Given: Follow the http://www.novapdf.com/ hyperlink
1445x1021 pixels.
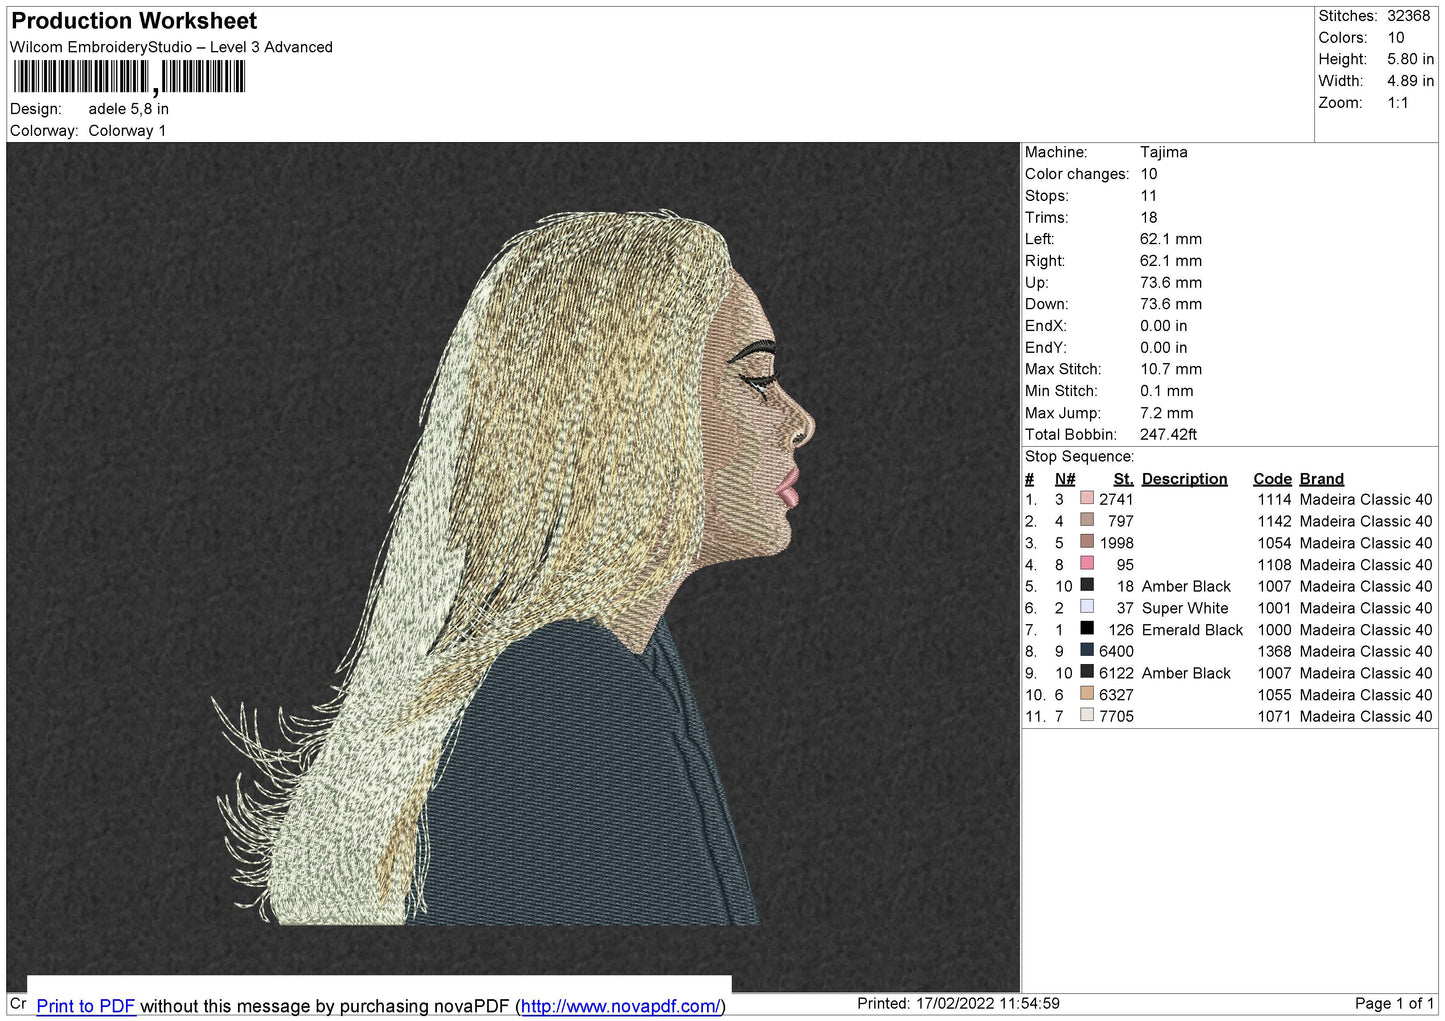Looking at the screenshot, I should tap(620, 1006).
